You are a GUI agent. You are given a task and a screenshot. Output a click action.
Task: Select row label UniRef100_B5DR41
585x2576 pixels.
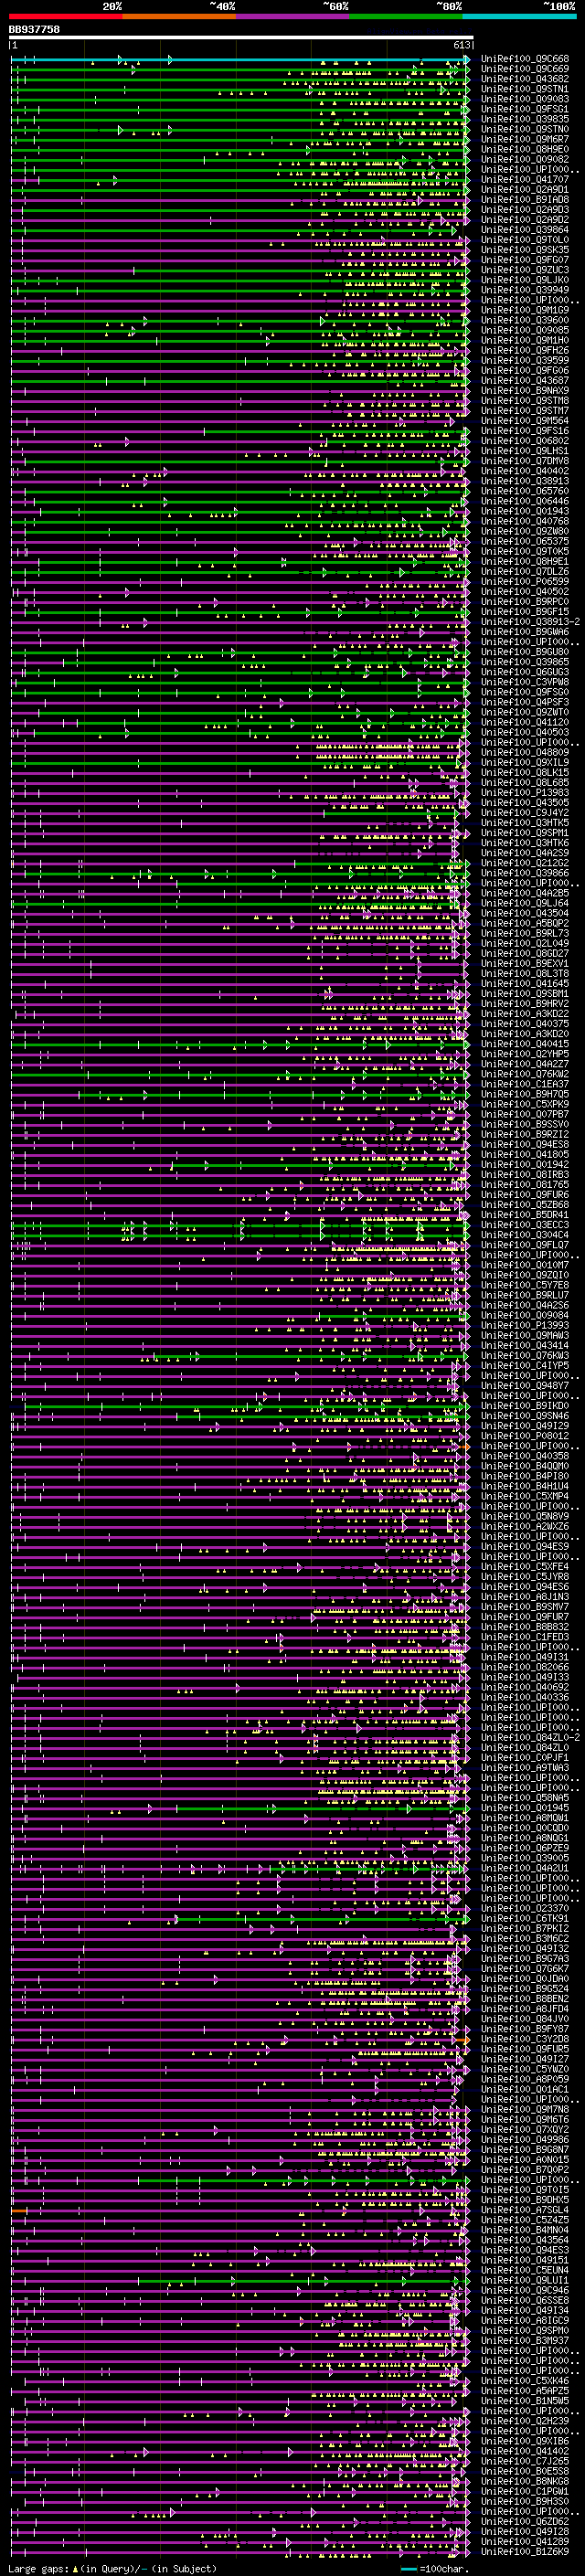point(525,1215)
